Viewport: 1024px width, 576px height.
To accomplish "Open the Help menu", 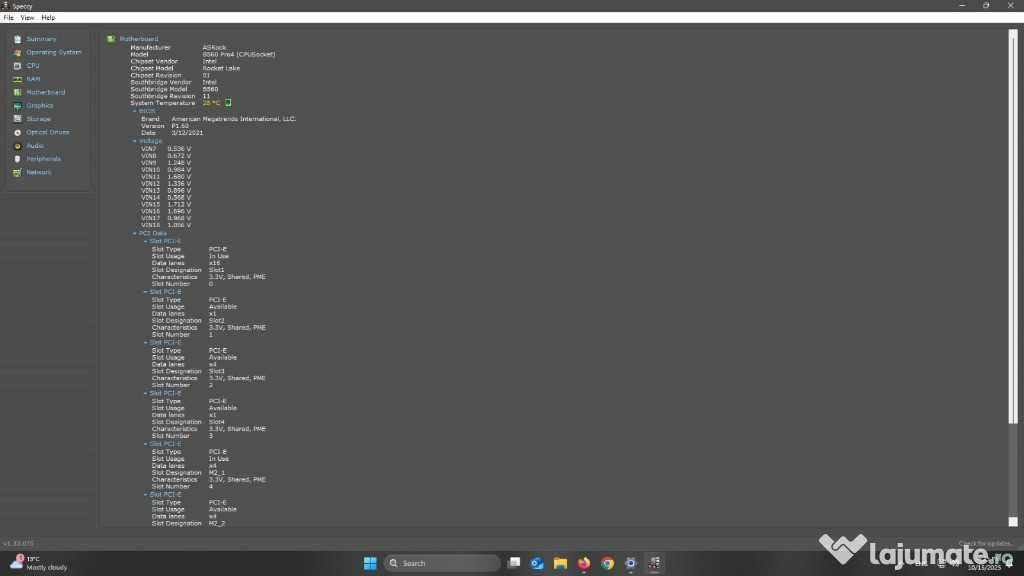I will pos(48,17).
